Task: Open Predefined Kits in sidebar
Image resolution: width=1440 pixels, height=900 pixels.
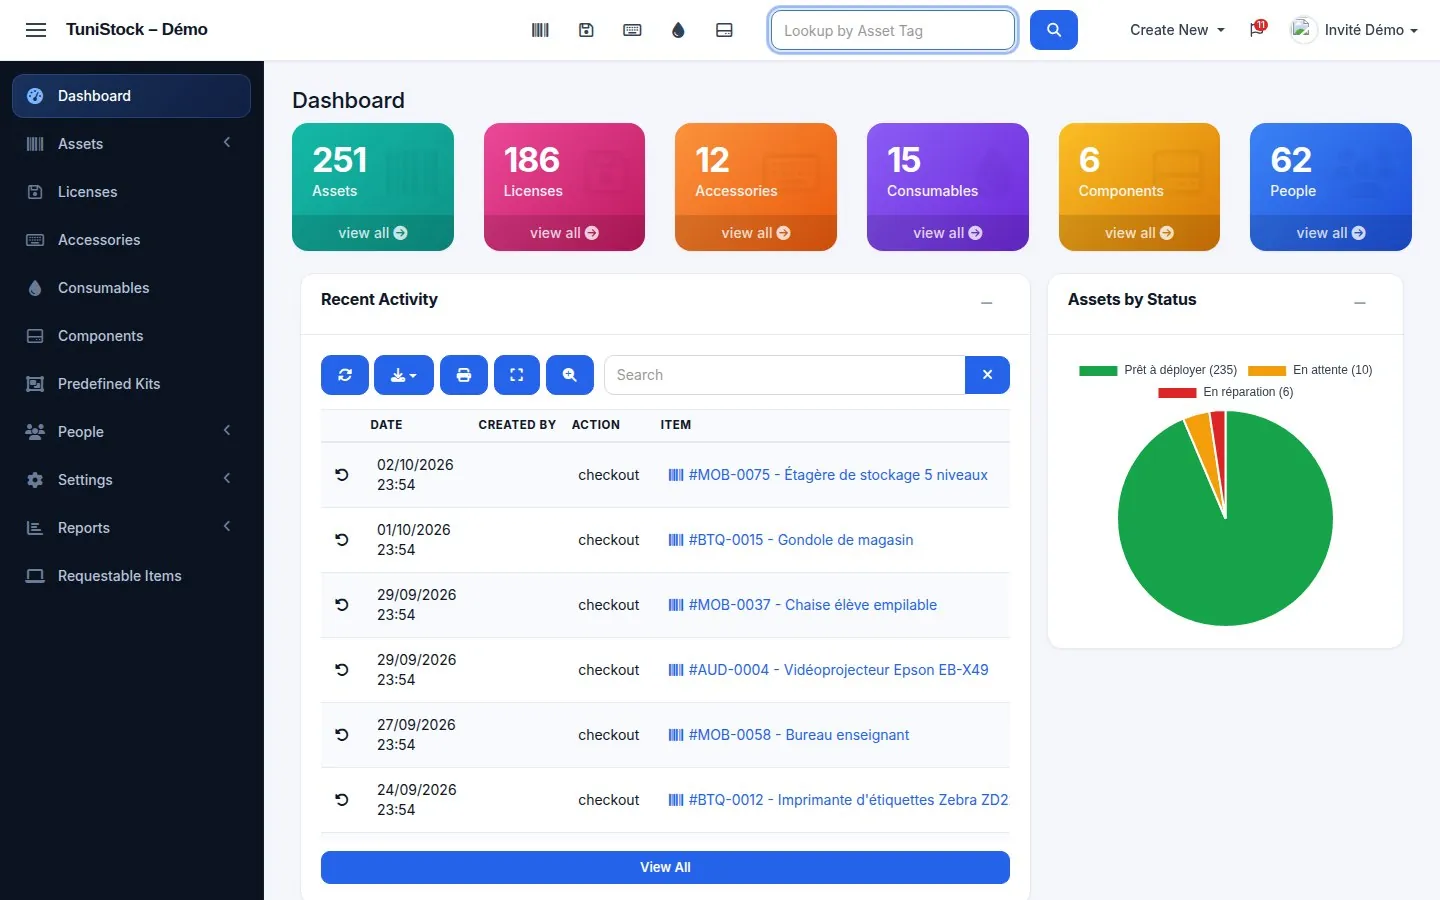Action: tap(131, 384)
